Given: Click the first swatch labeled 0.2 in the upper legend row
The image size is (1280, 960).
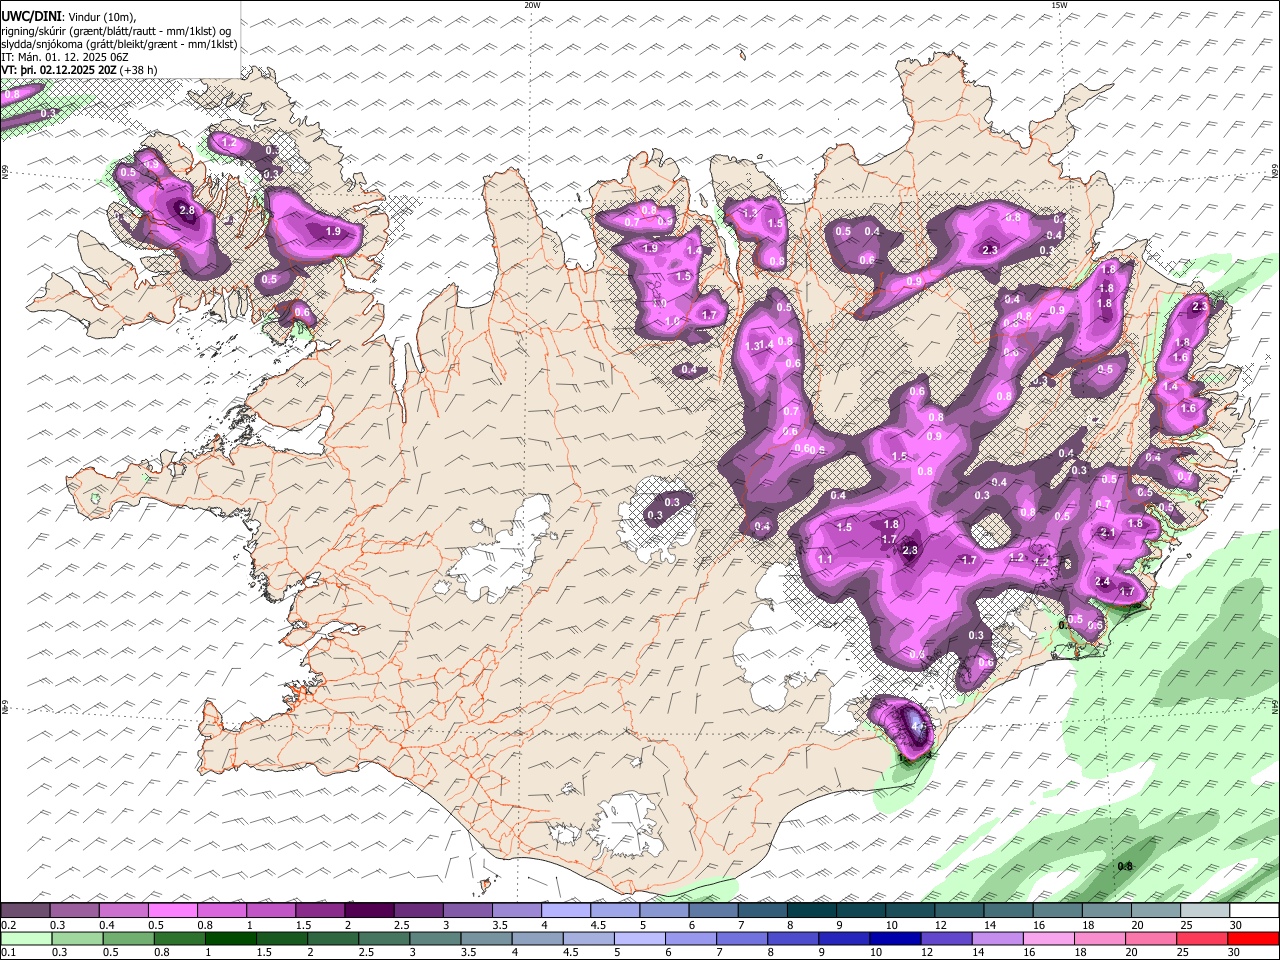Looking at the screenshot, I should click(x=25, y=911).
